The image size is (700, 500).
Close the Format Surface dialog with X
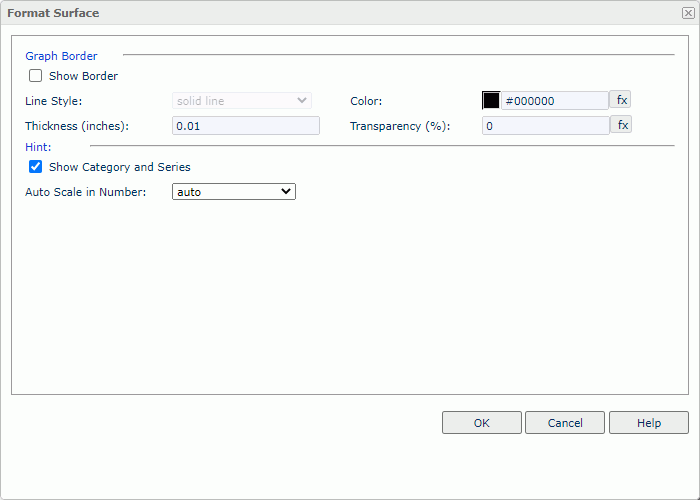[x=687, y=13]
